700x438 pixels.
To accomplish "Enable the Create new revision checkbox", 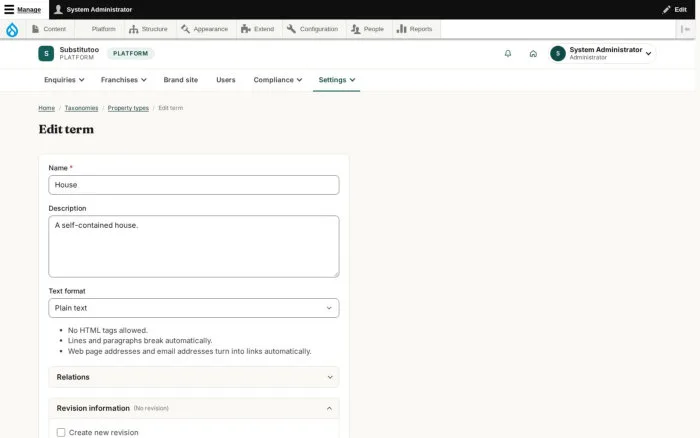I will [61, 432].
